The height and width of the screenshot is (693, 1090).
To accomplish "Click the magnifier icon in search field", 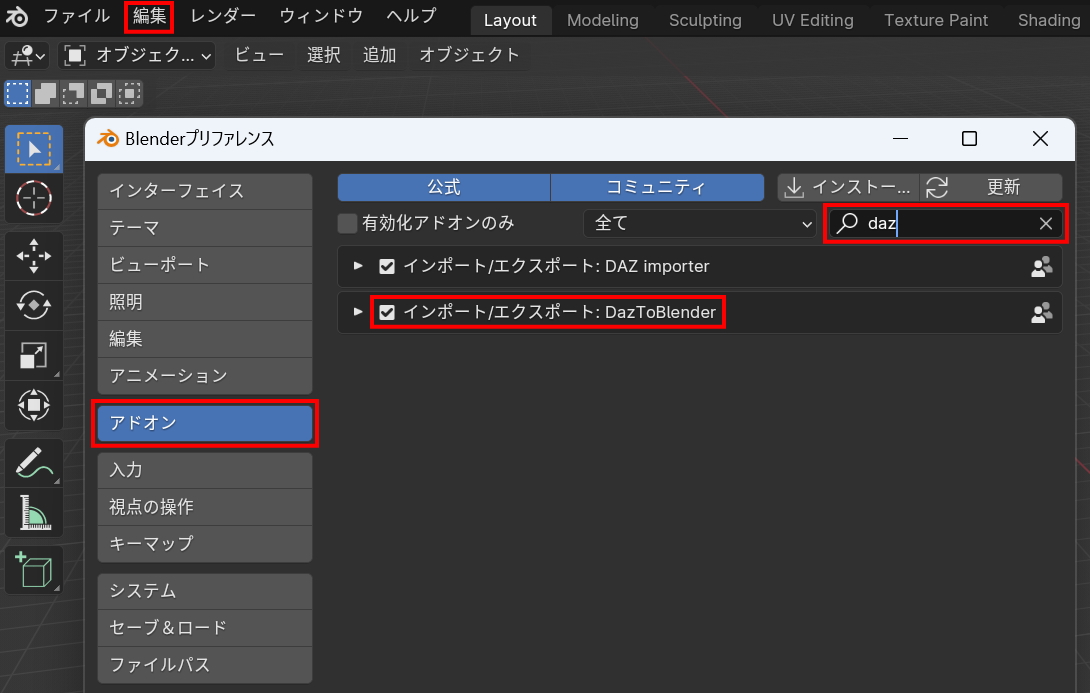I will tap(847, 223).
